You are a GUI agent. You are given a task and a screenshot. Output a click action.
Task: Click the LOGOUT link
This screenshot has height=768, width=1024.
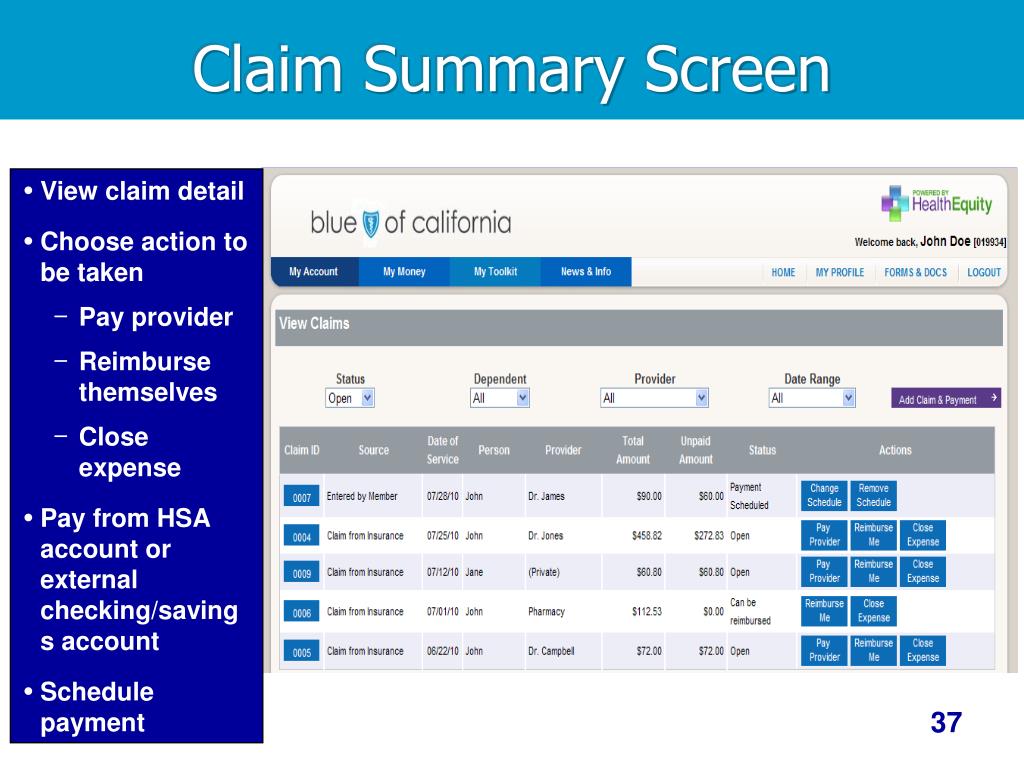click(x=983, y=272)
